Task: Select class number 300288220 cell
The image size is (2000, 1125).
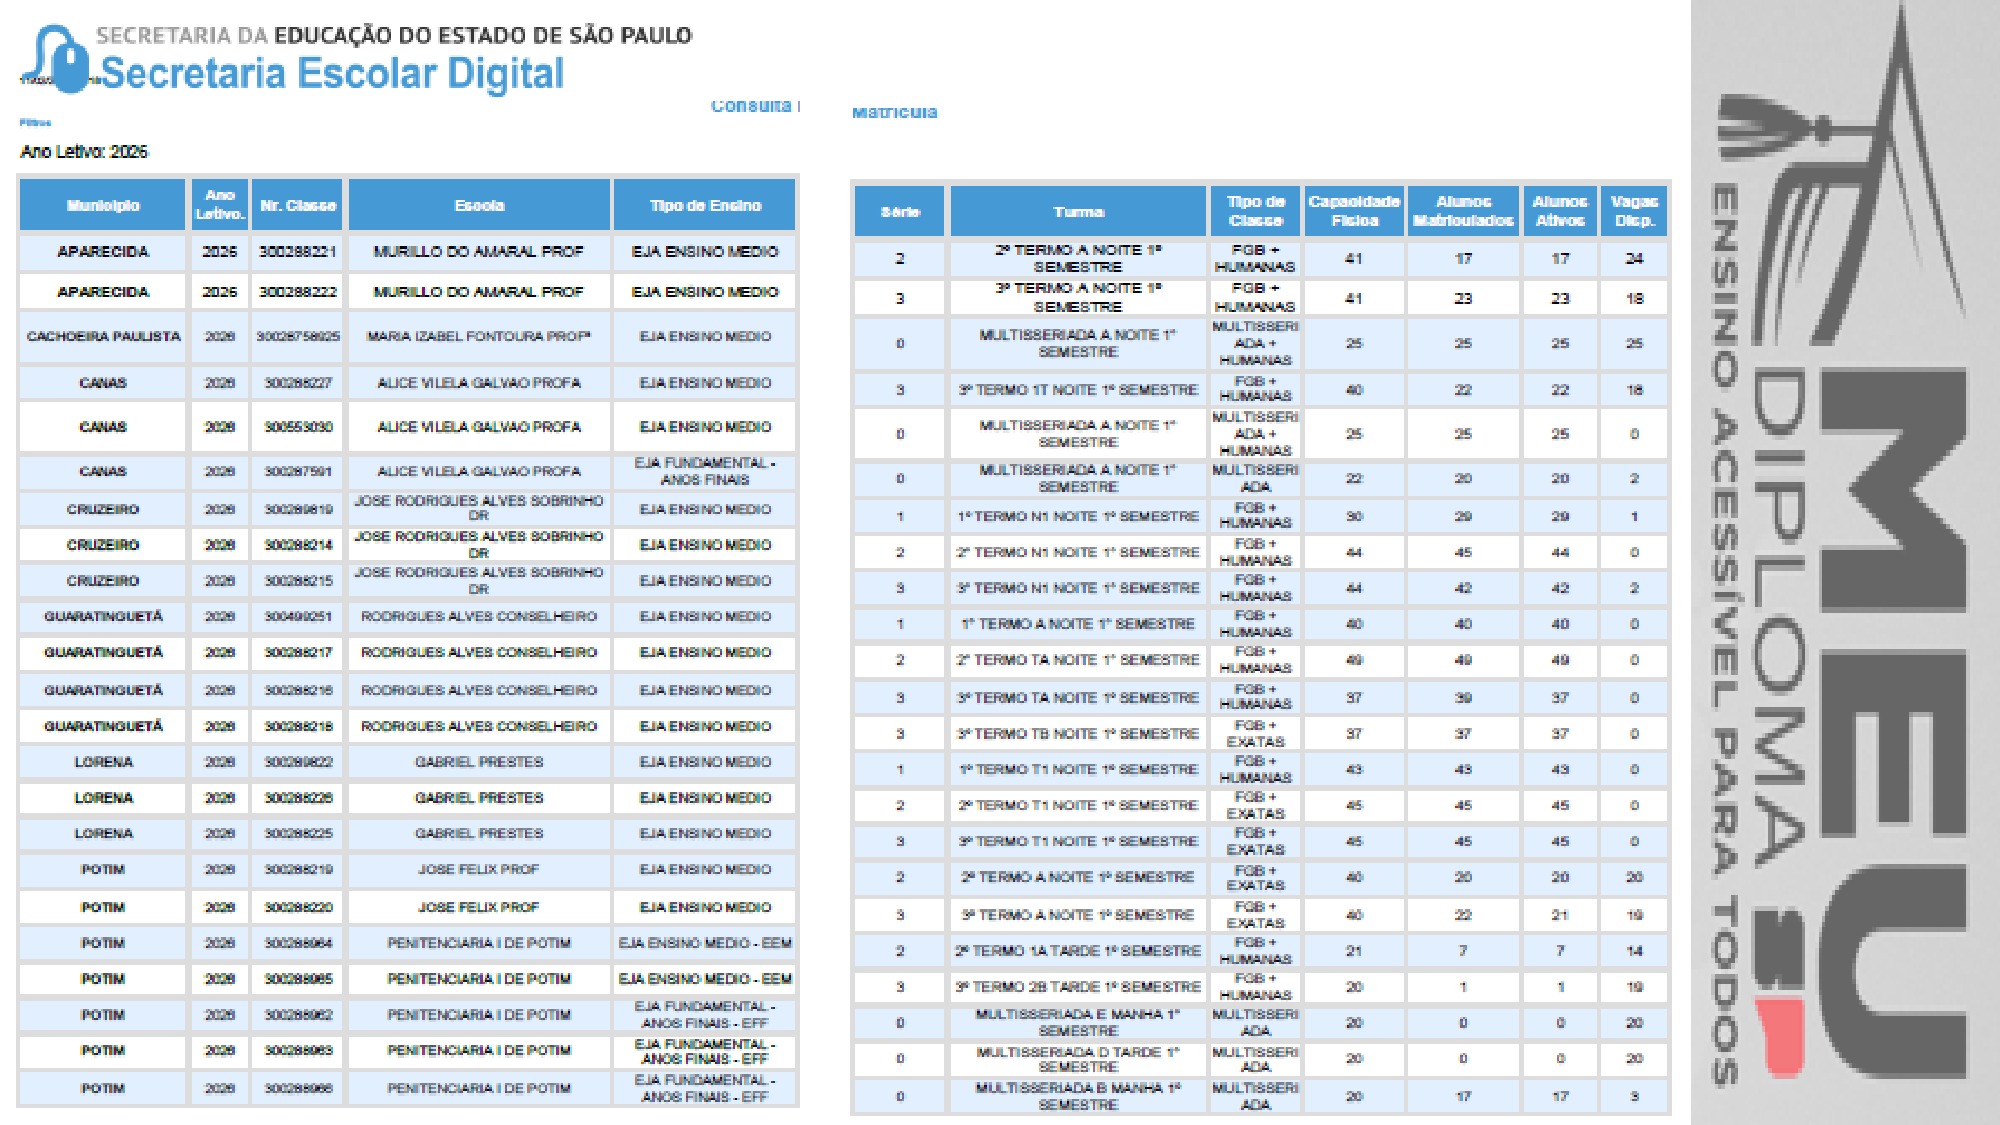Action: 298,908
